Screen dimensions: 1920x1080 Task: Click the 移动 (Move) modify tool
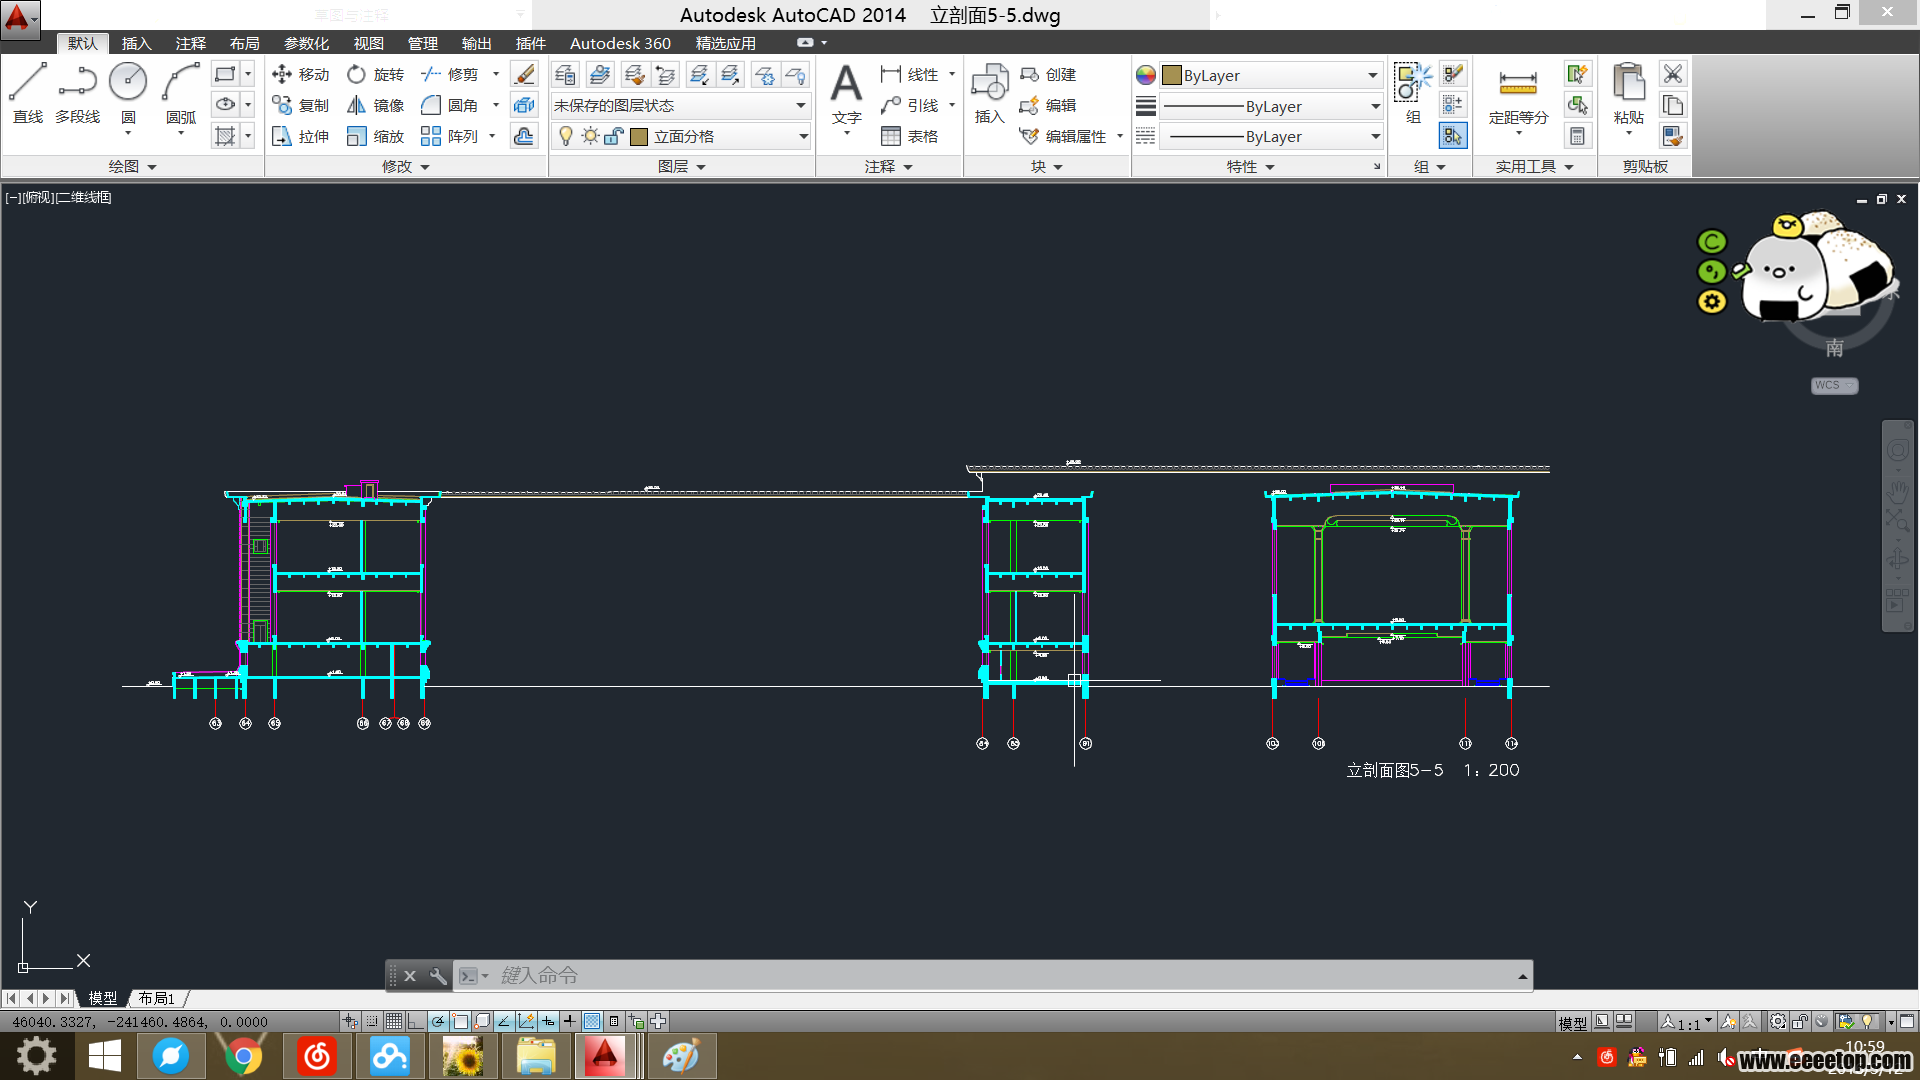coord(300,75)
